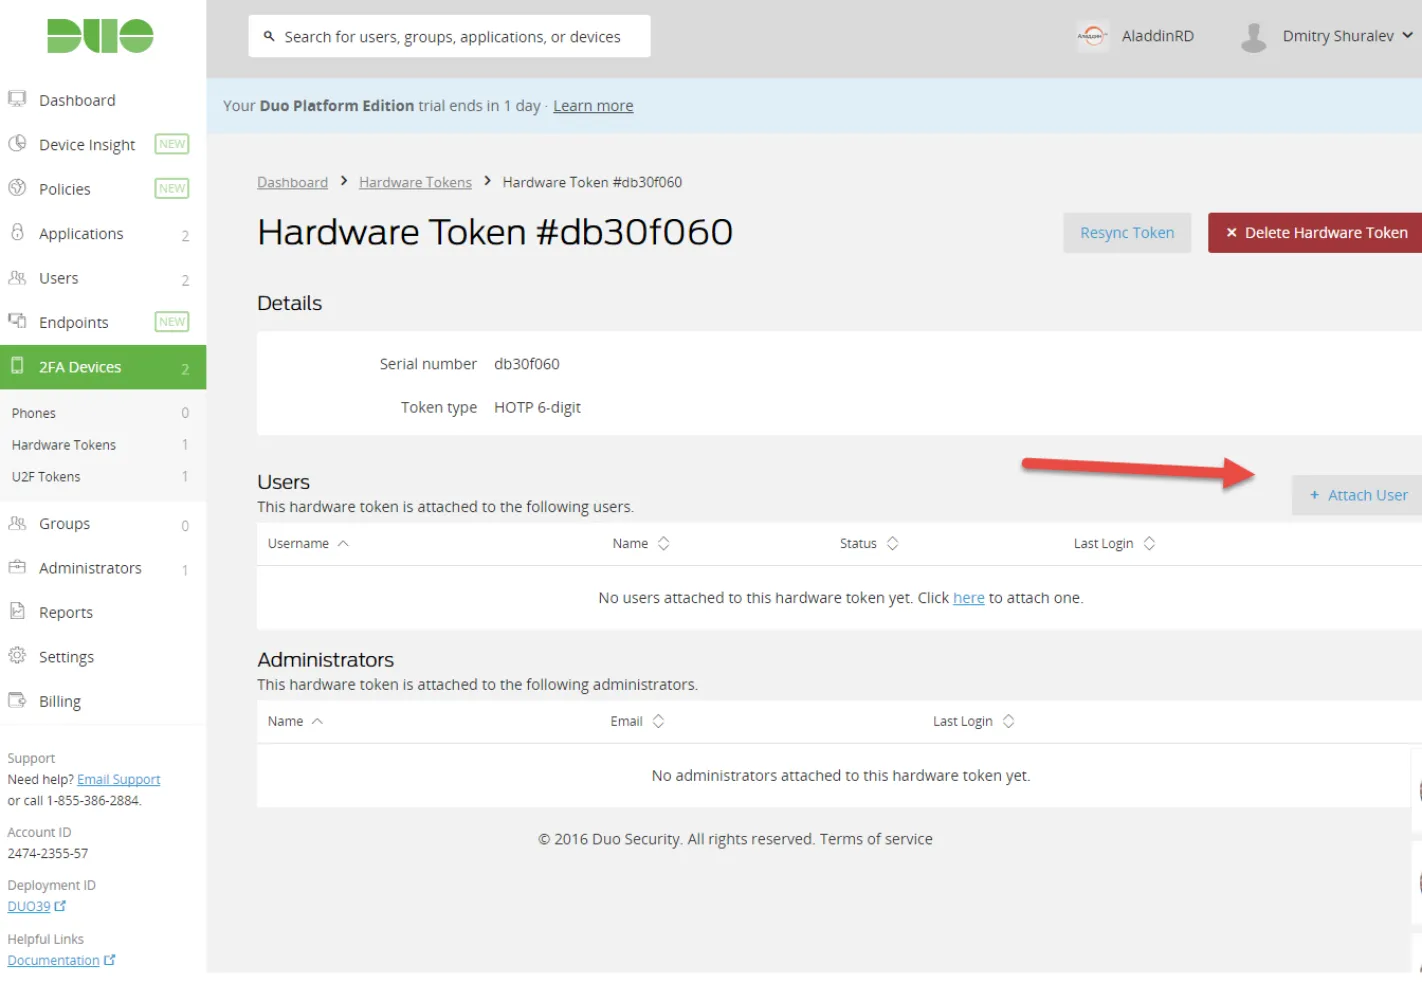Sort users table by Name arrow
Screen dimensions: 1422x984
[663, 543]
